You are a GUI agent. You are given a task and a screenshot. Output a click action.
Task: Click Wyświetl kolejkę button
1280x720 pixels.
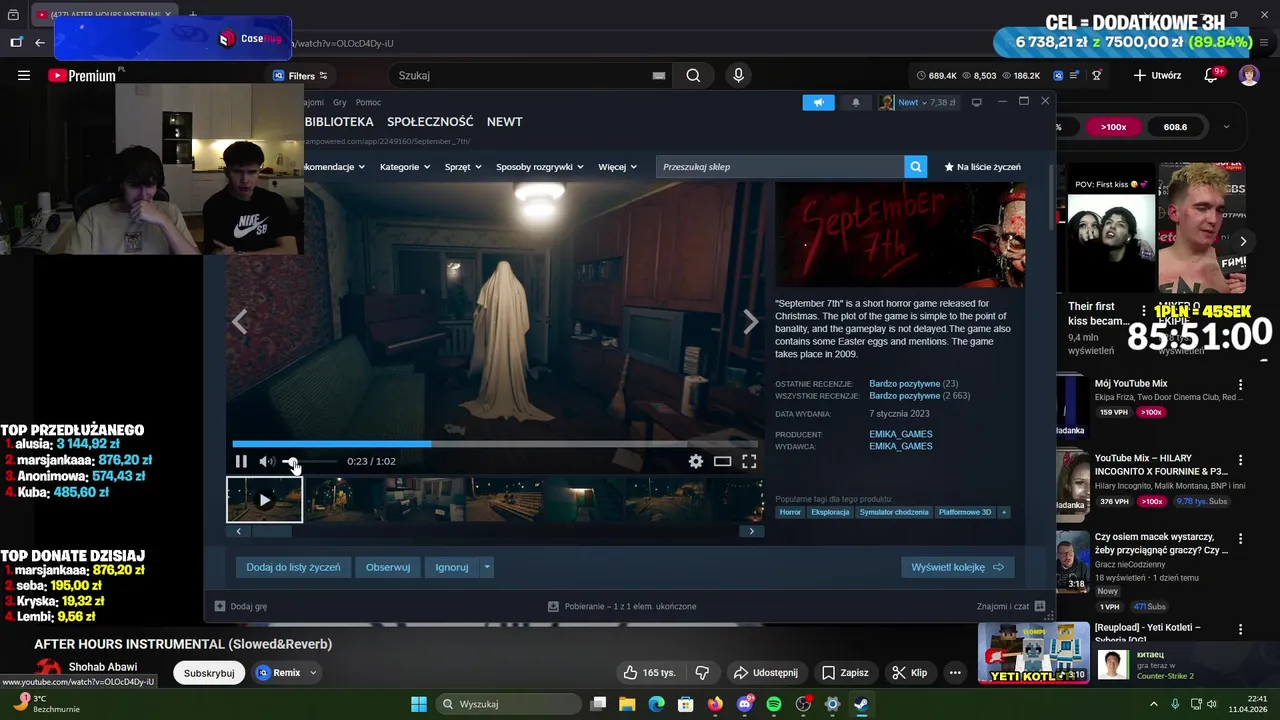tap(958, 567)
